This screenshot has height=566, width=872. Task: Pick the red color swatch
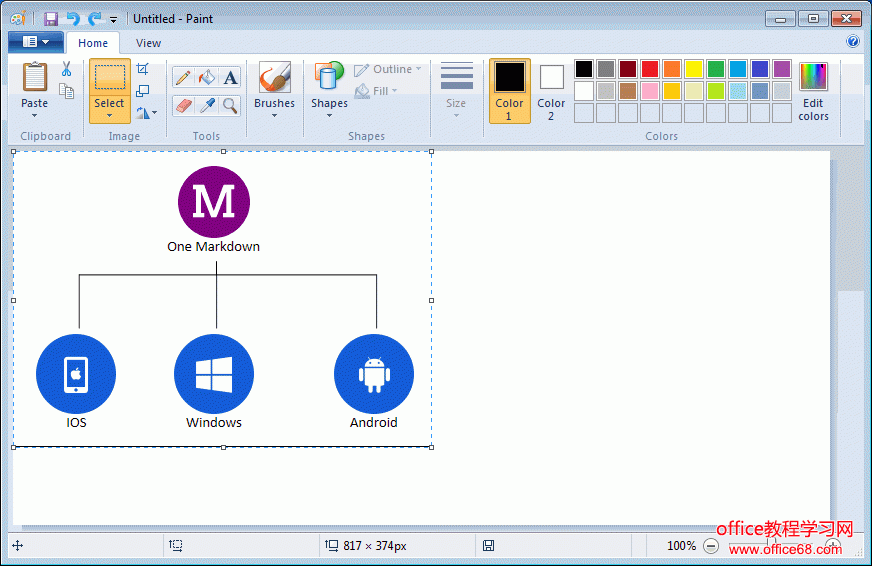click(650, 69)
